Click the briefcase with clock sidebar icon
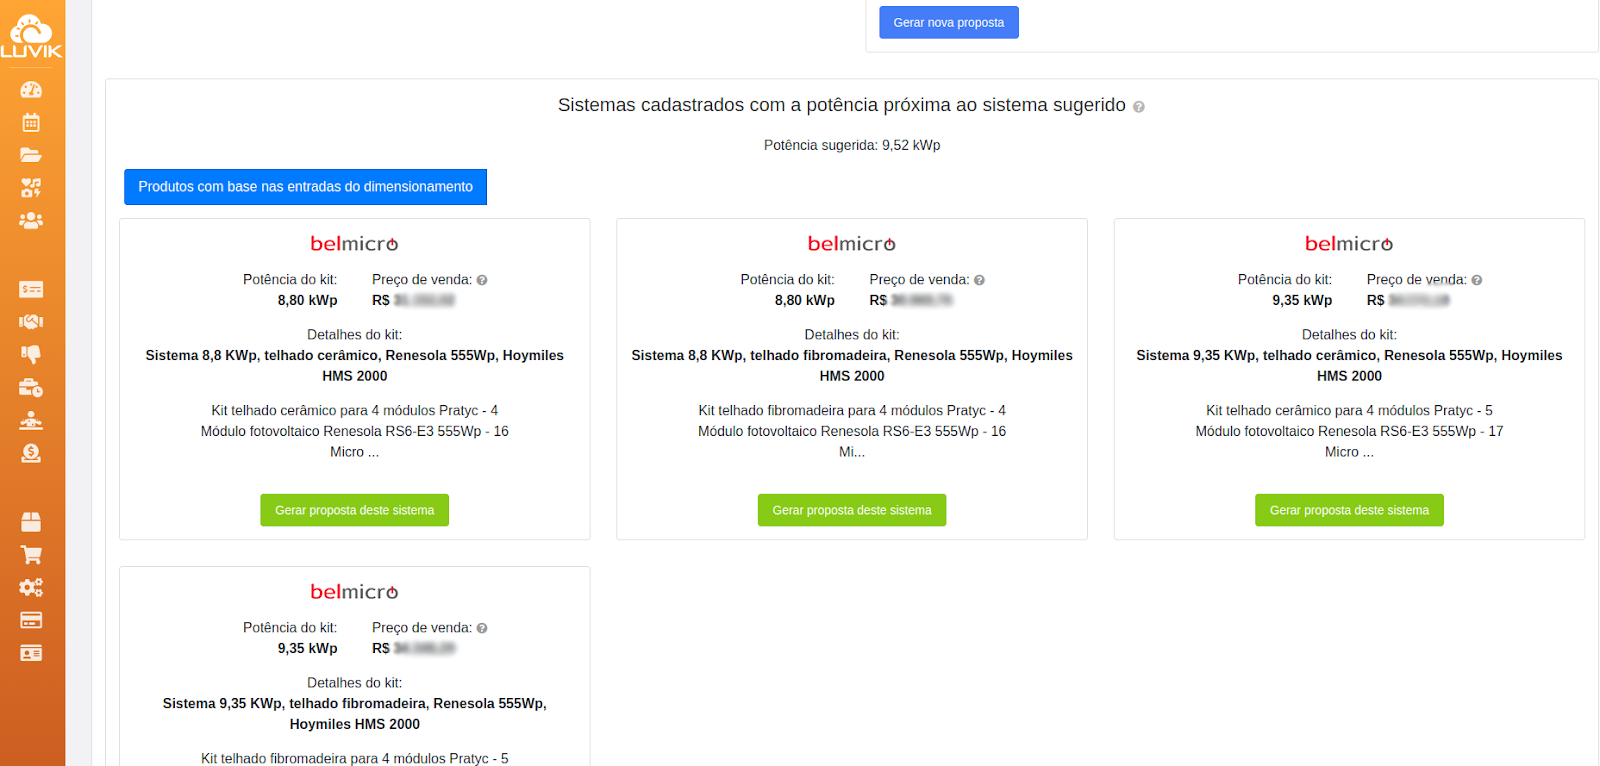Screen dimensions: 1600x766 tap(31, 387)
